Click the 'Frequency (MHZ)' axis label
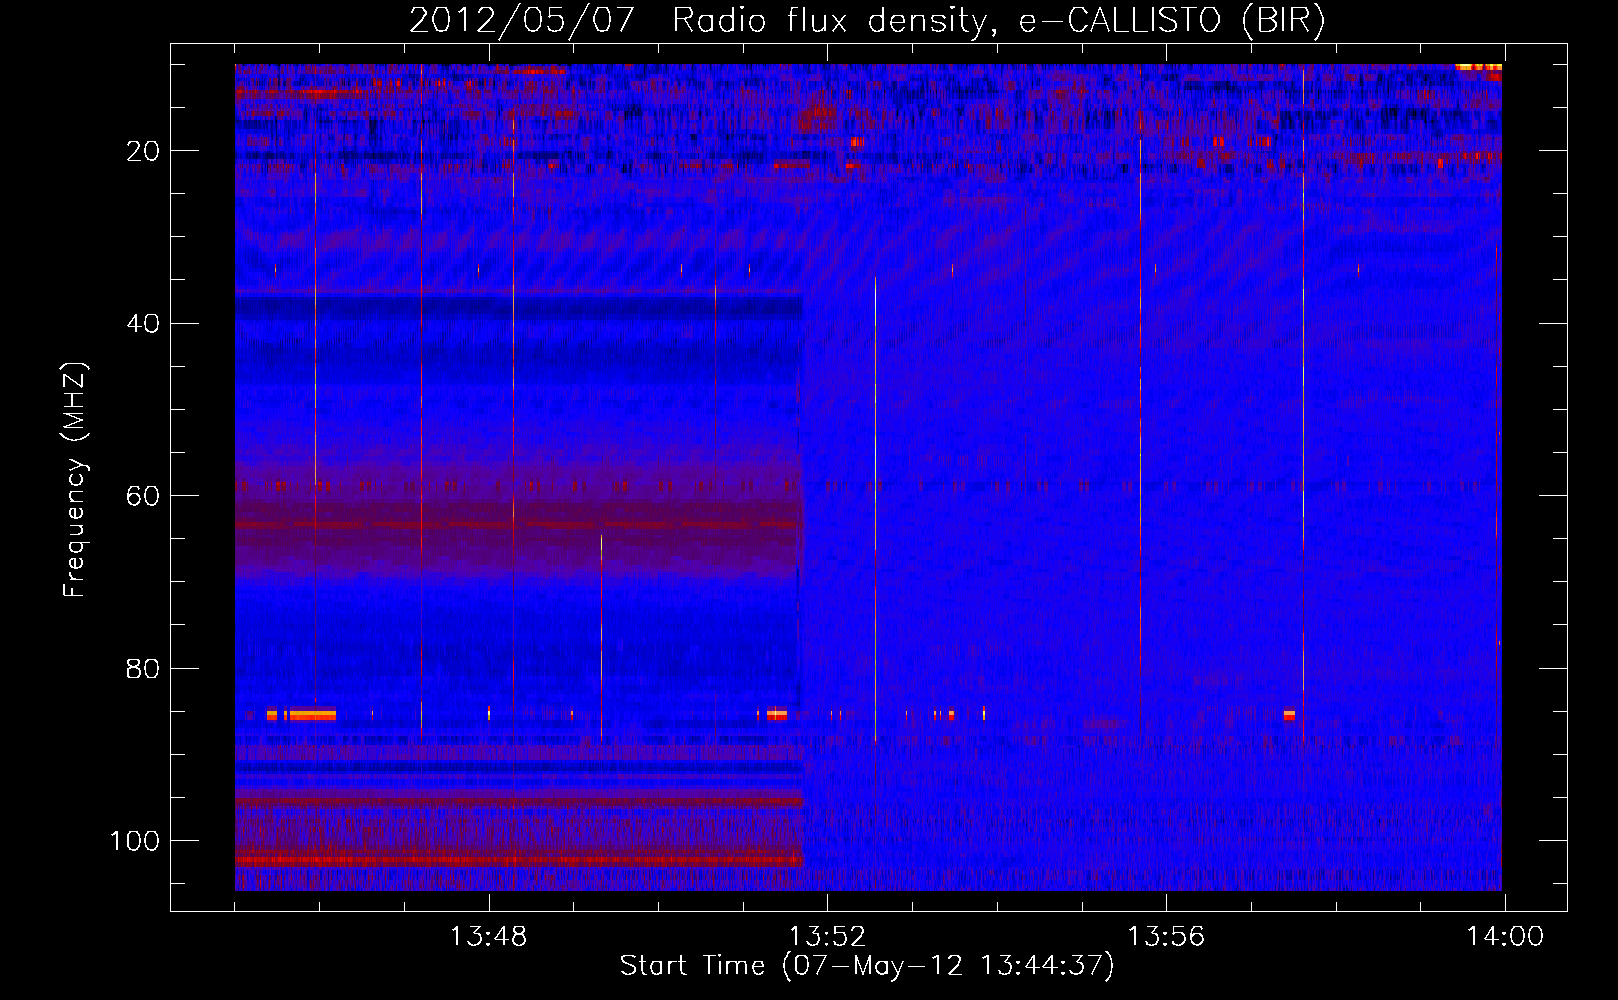This screenshot has width=1618, height=1000. [x=75, y=480]
